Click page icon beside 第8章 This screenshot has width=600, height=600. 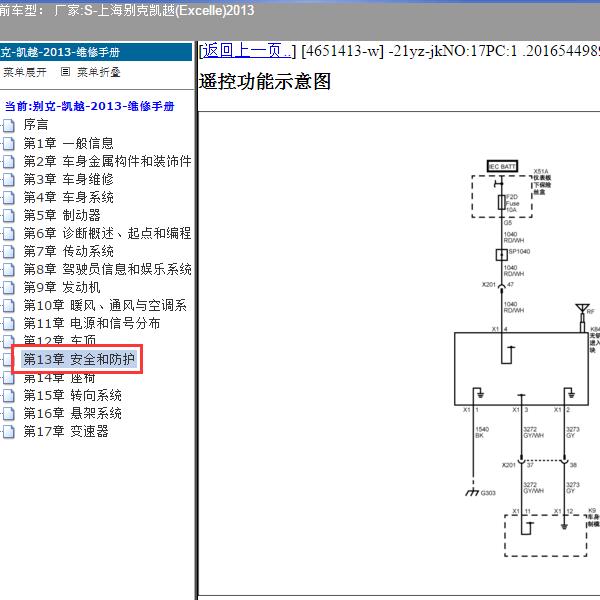coord(8,269)
